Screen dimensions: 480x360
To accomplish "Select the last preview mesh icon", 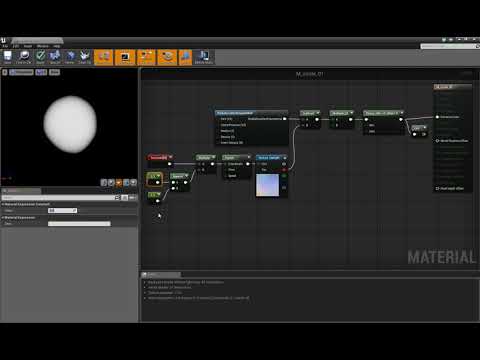I will tap(133, 182).
